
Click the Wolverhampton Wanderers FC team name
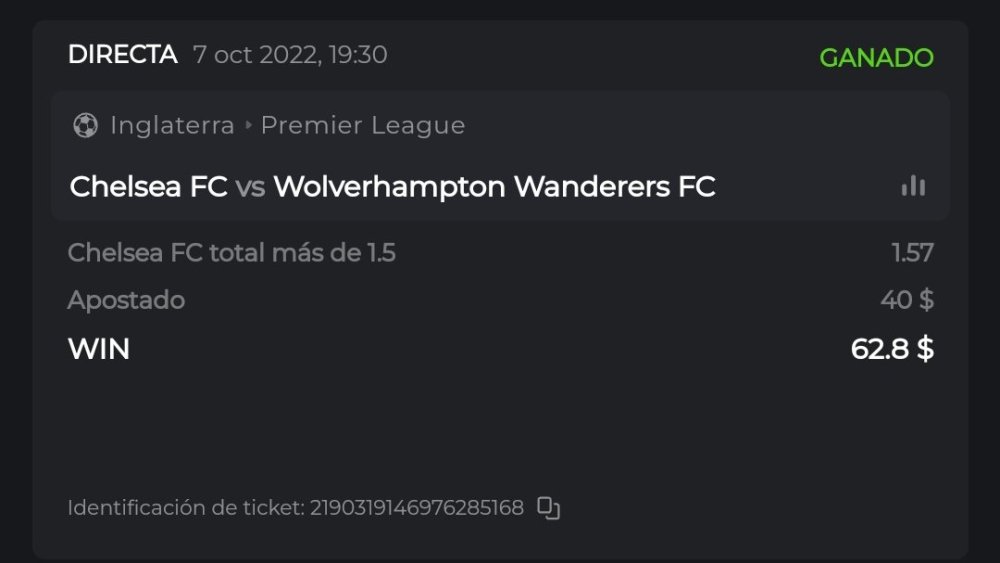(494, 187)
